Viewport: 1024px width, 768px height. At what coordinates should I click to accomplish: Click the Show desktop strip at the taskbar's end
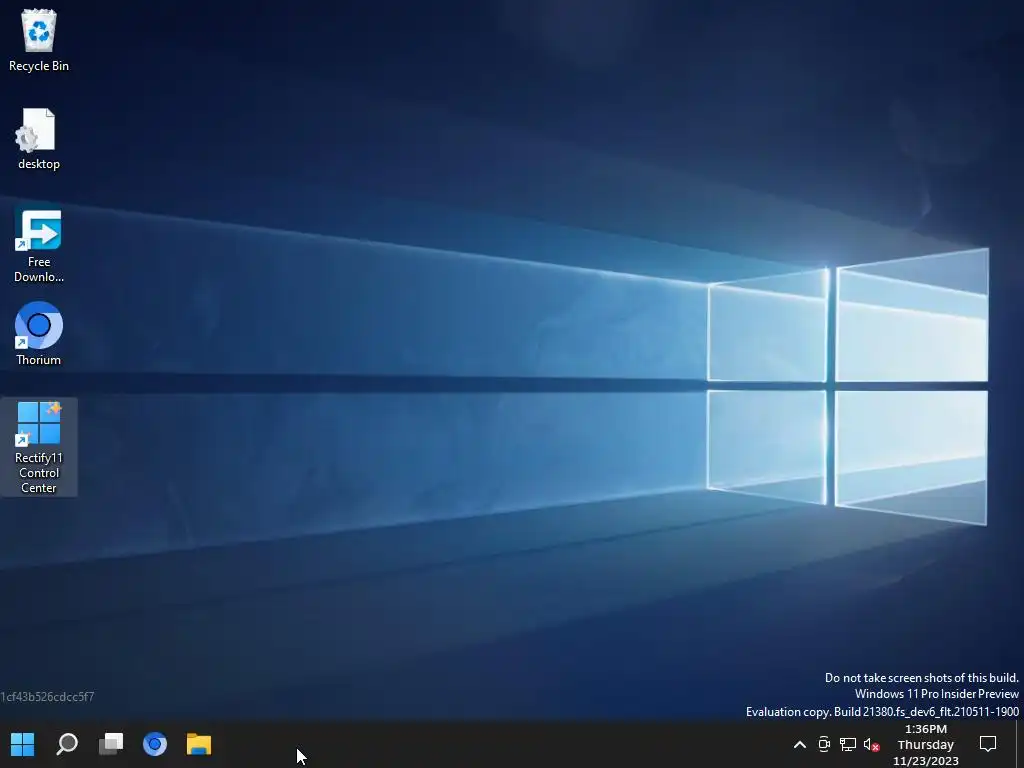point(1020,744)
